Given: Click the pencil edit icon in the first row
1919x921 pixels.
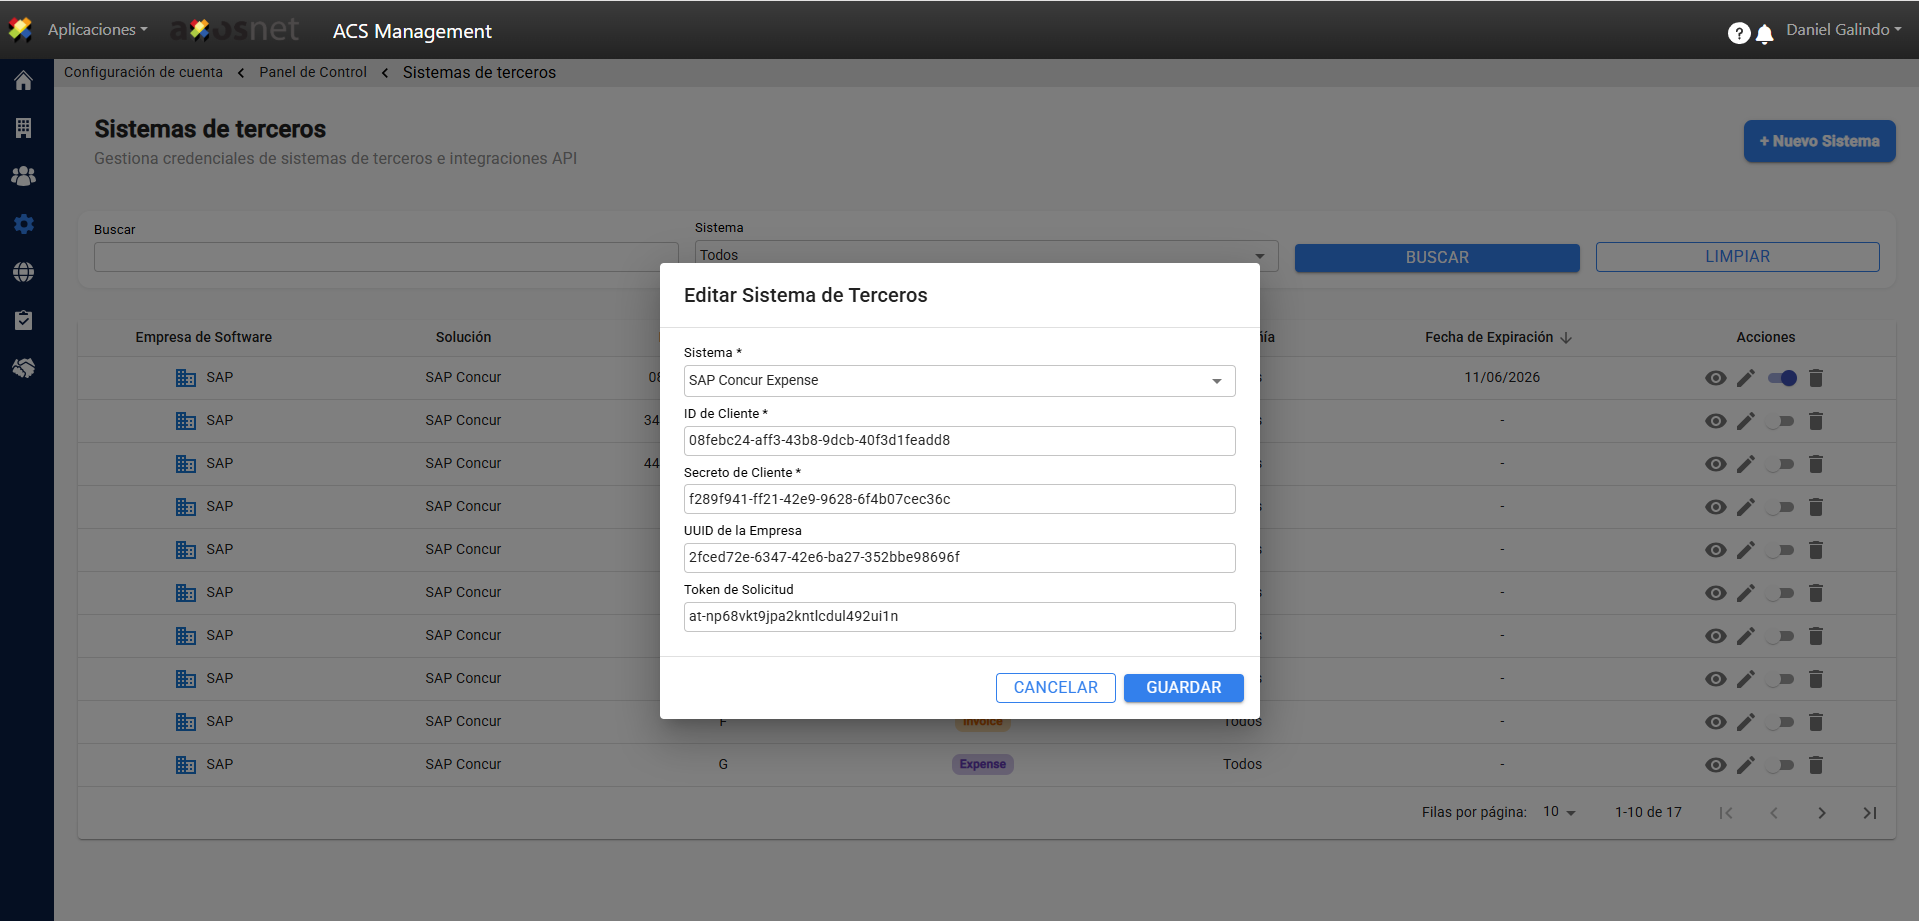Looking at the screenshot, I should pyautogui.click(x=1746, y=378).
